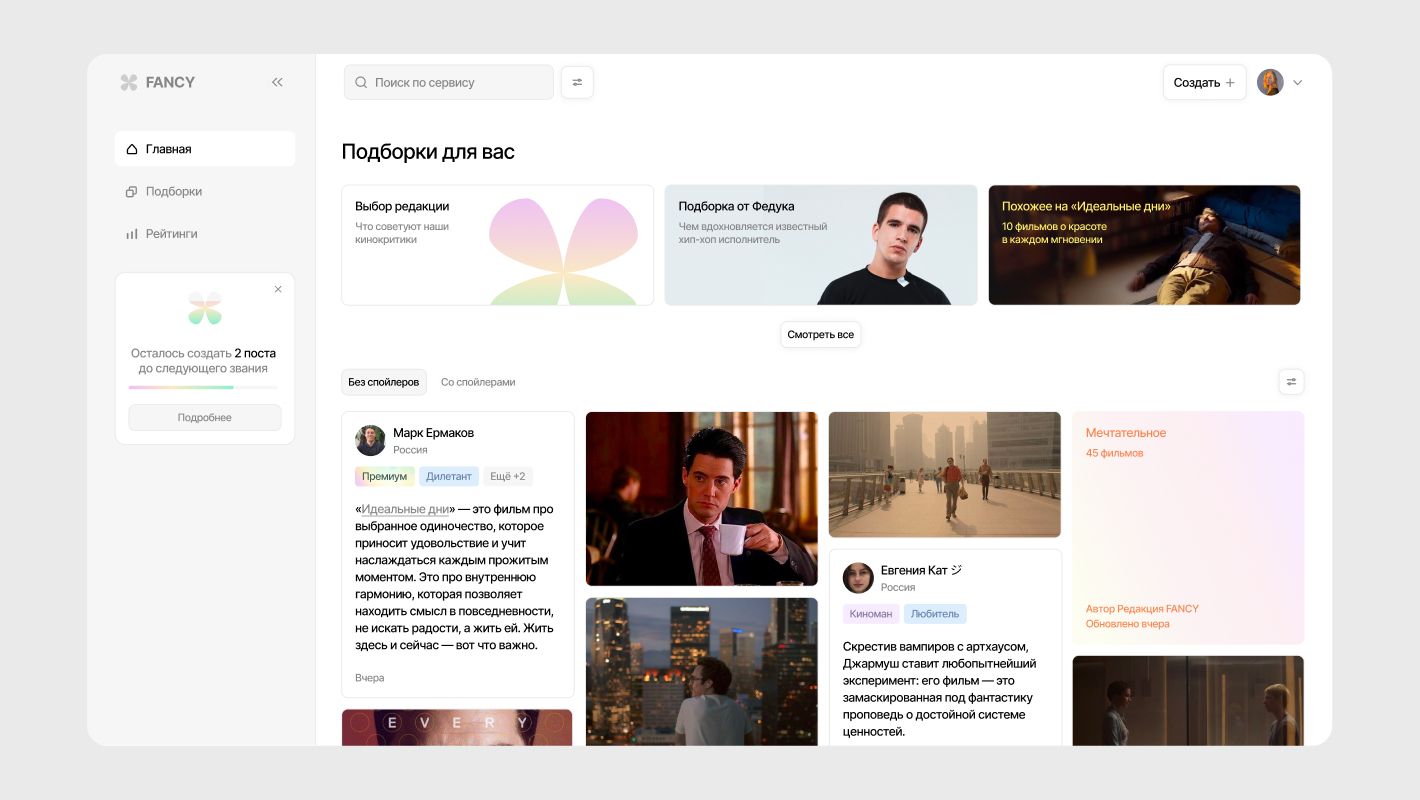Select the Без спойлеров filter
Screen dimensions: 1420x800
(x=384, y=382)
